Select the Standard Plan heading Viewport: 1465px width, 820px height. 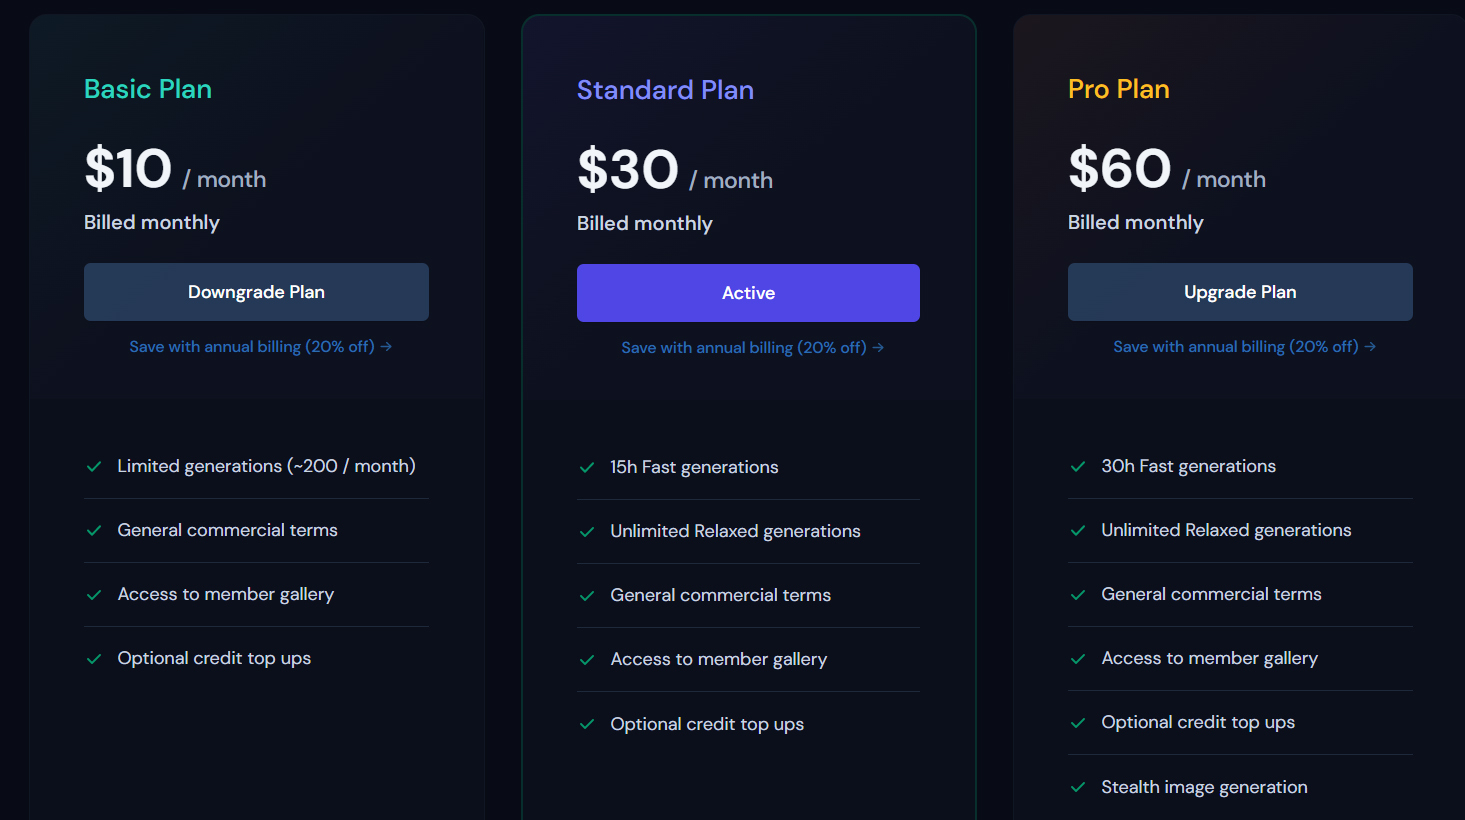pos(665,90)
